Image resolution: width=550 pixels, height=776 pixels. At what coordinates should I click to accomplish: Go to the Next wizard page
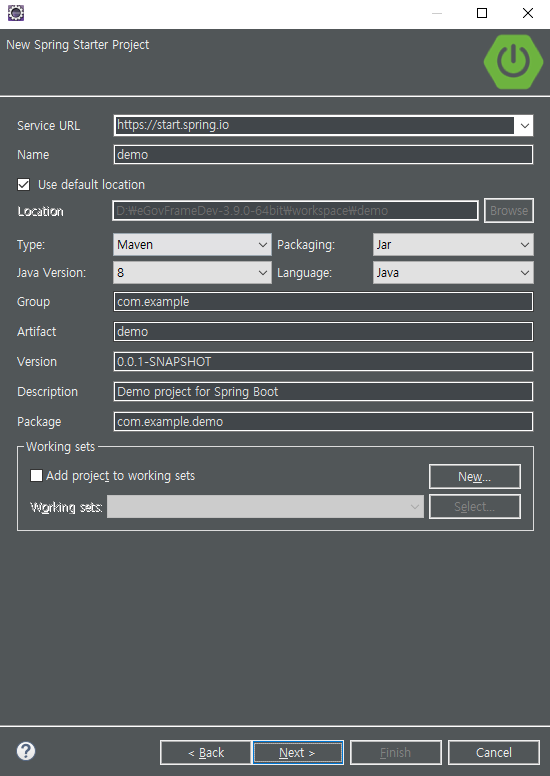click(298, 753)
